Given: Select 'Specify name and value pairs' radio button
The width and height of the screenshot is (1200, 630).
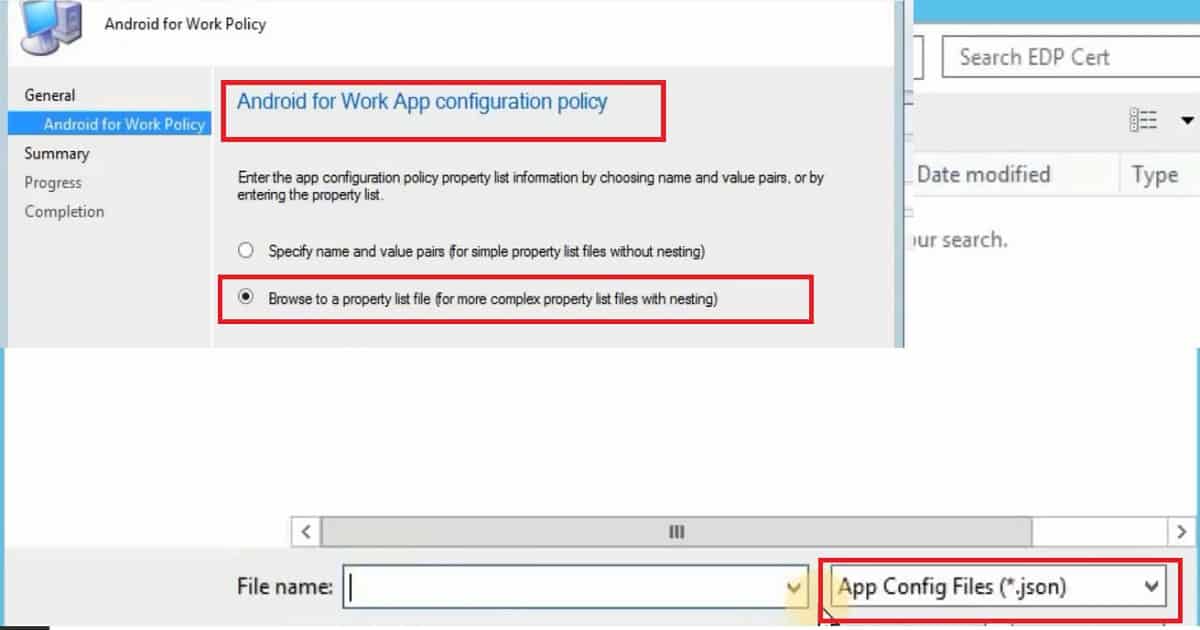Looking at the screenshot, I should (x=246, y=251).
